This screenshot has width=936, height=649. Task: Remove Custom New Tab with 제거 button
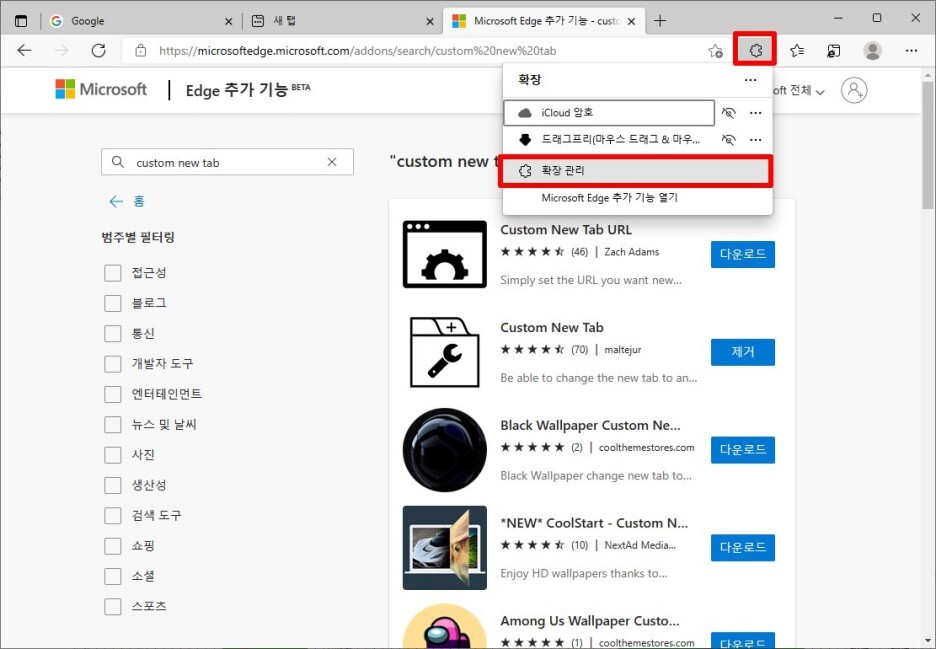tap(743, 352)
